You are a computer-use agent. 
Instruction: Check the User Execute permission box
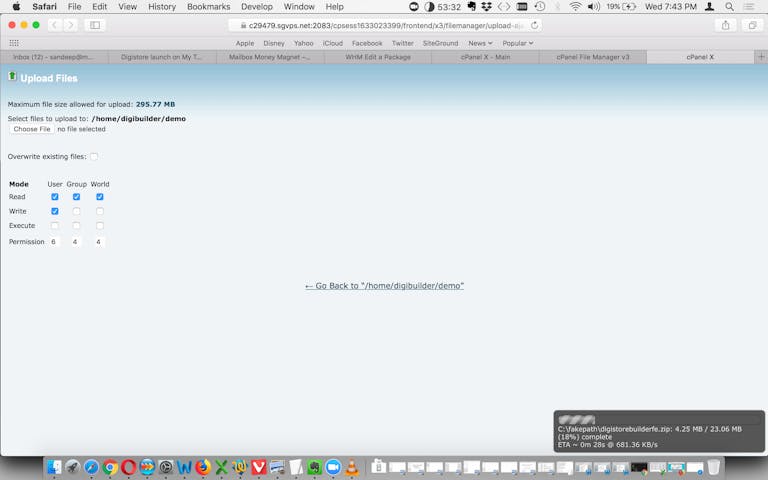(x=55, y=226)
